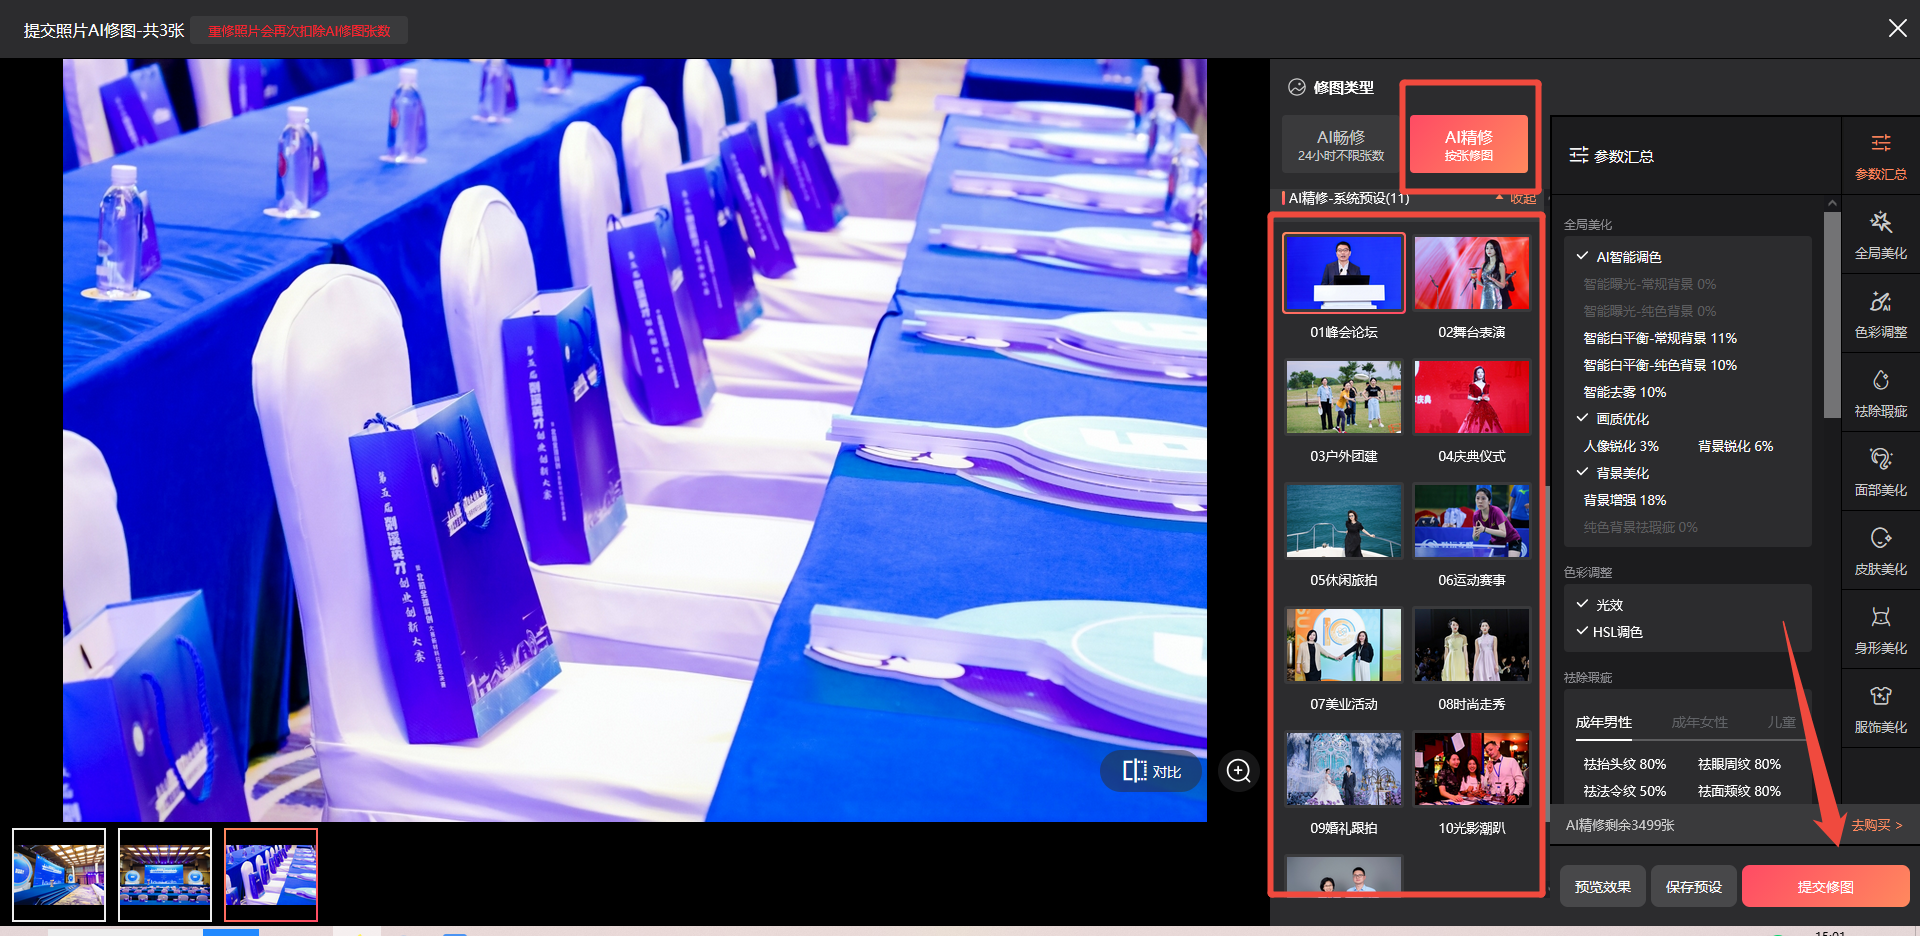Select the 02舞台表演 preset thumbnail
This screenshot has width=1920, height=936.
(1471, 274)
